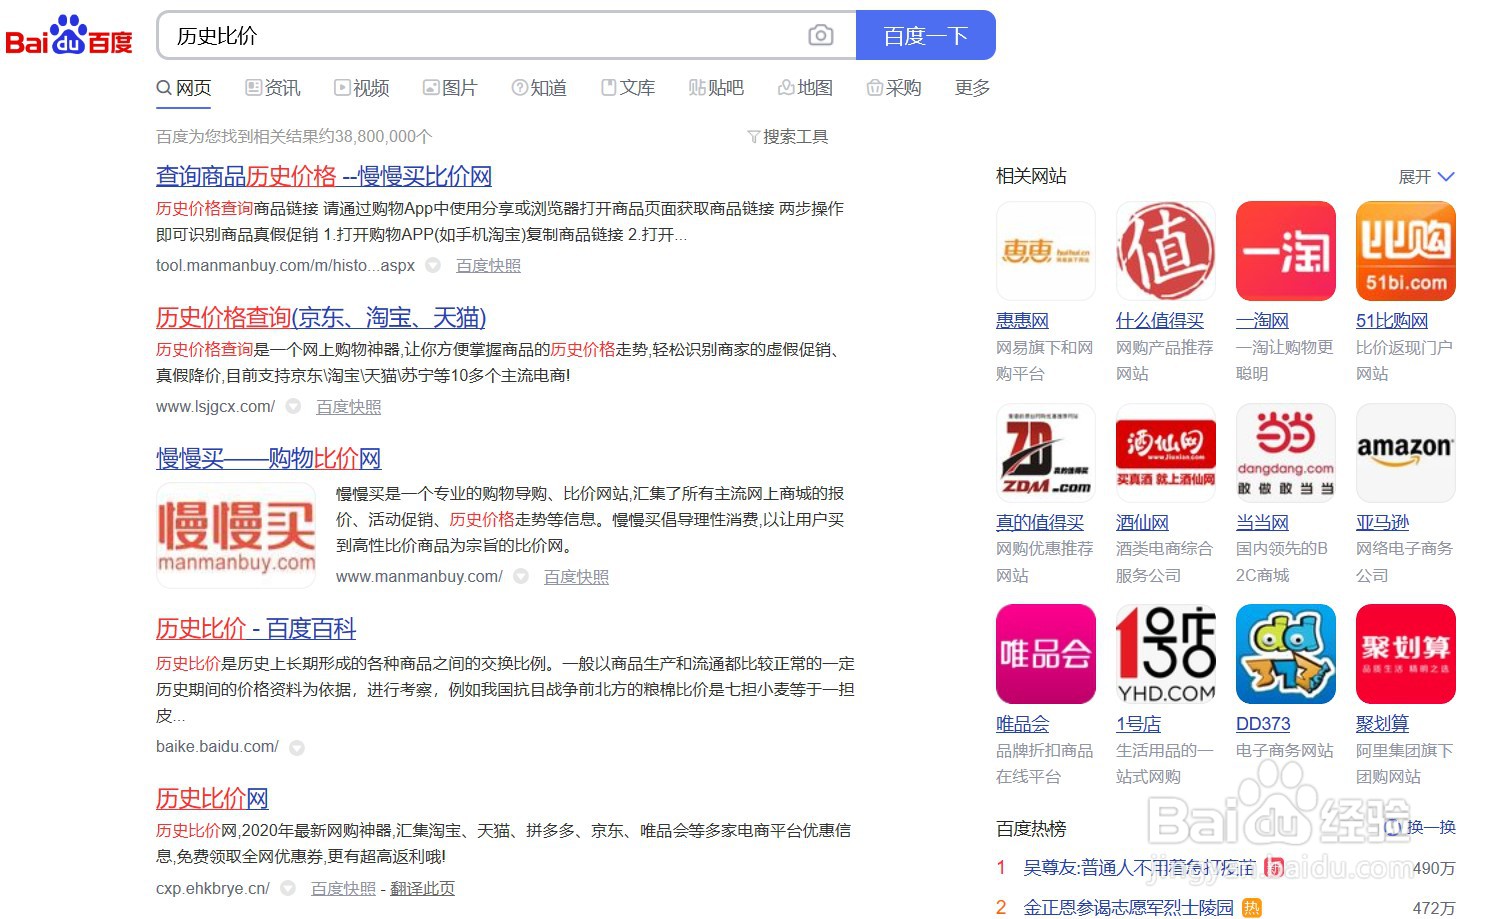Click the DD373 site logo
Image resolution: width=1495 pixels, height=919 pixels.
pos(1286,654)
